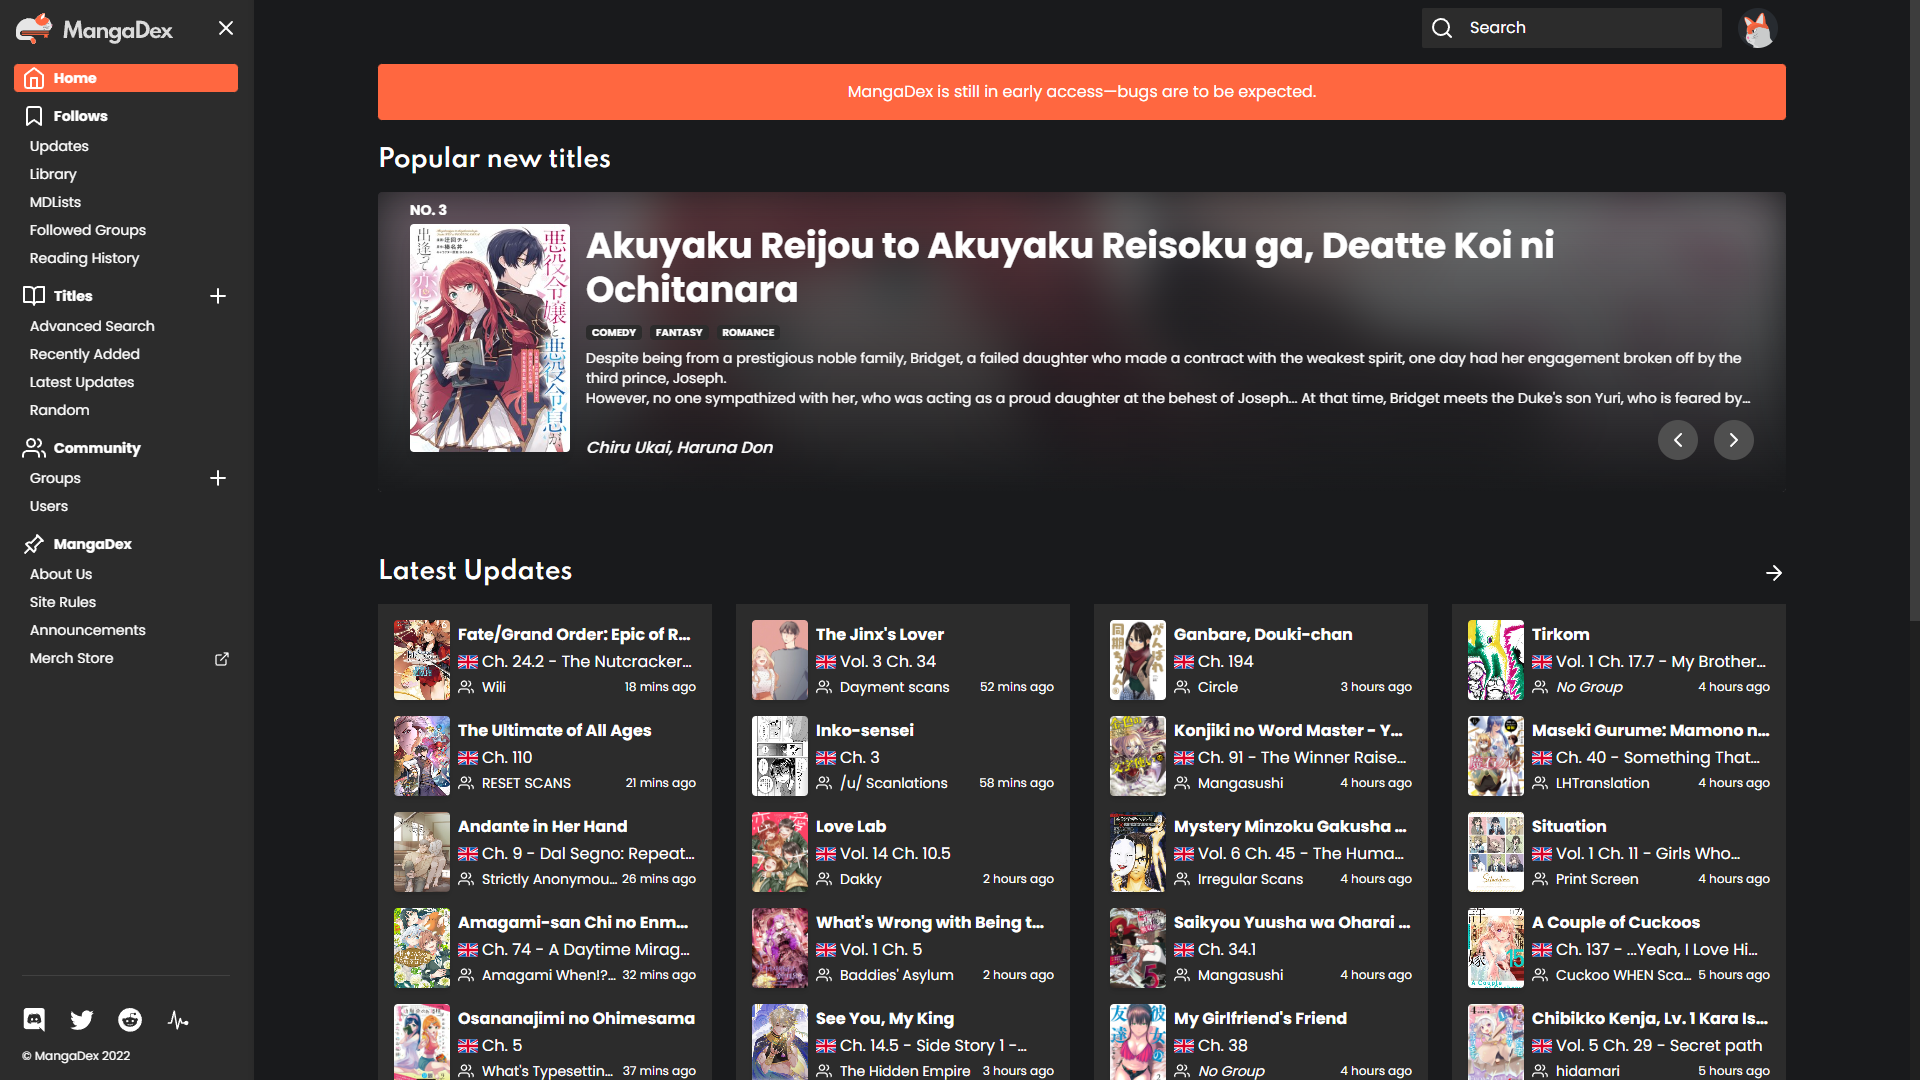Screen dimensions: 1920x1080
Task: Open the status pulse icon link
Action: pyautogui.click(x=178, y=1019)
